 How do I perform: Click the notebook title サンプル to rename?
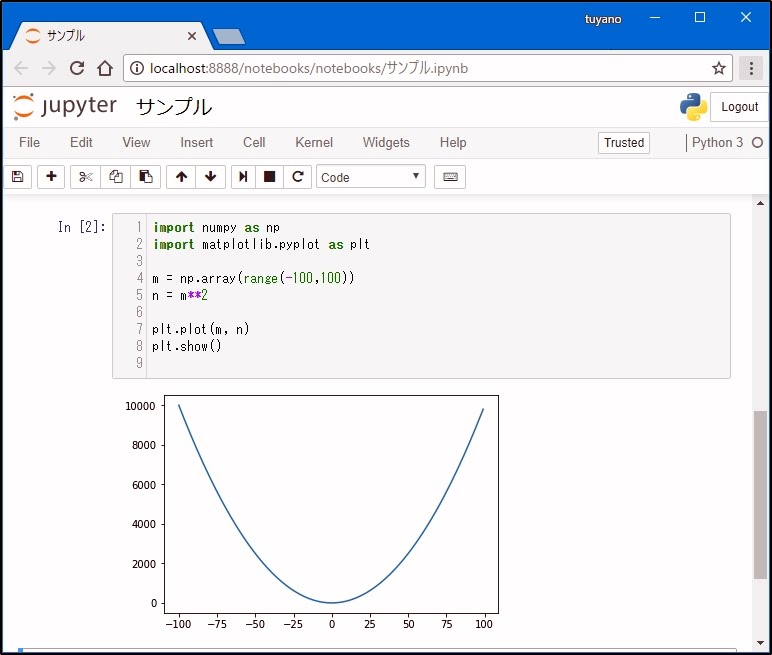[174, 107]
